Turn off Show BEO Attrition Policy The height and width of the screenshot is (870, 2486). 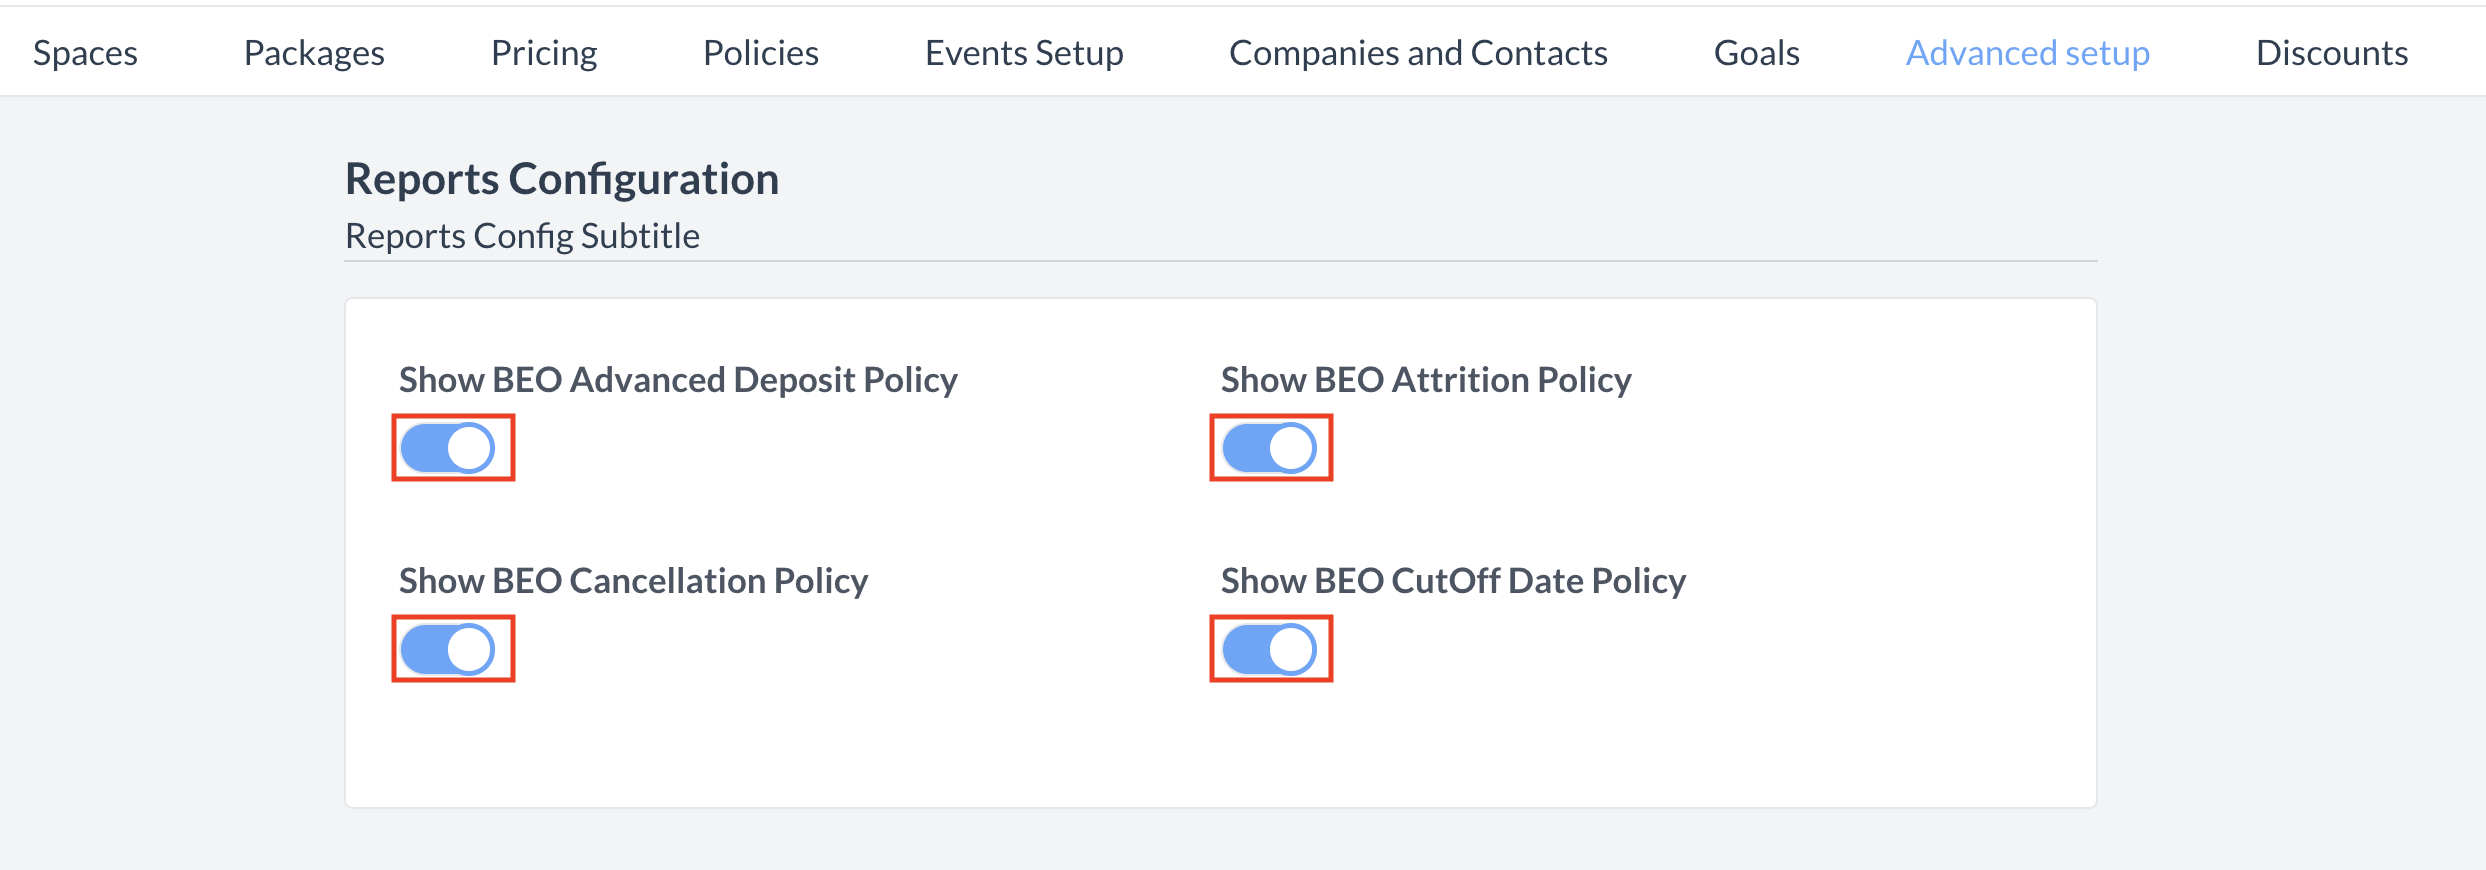(x=1271, y=448)
